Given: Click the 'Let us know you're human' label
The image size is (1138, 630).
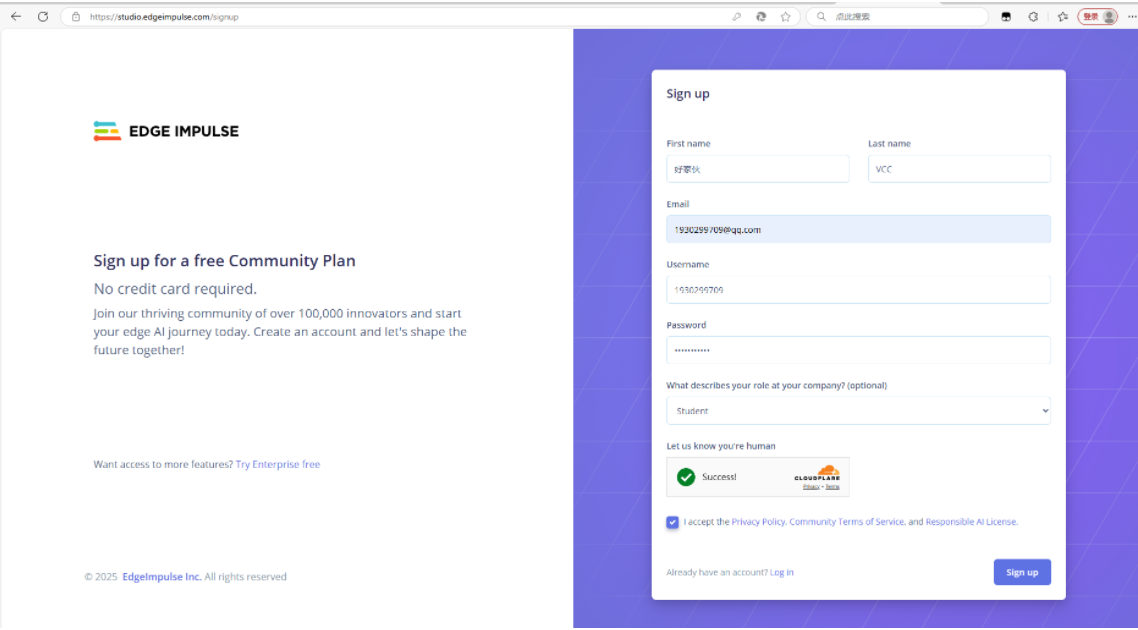Looking at the screenshot, I should click(x=721, y=446).
